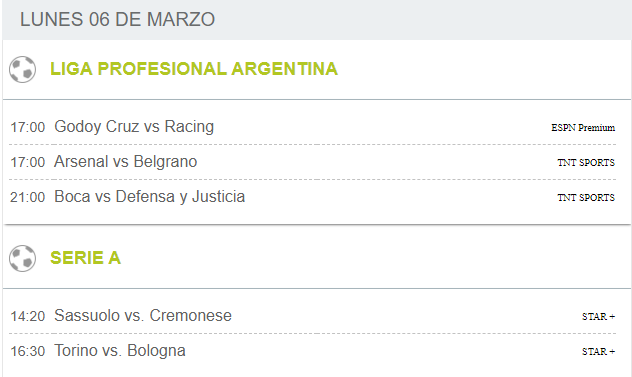Click the 17:00 time of Arsenal match

click(x=27, y=162)
